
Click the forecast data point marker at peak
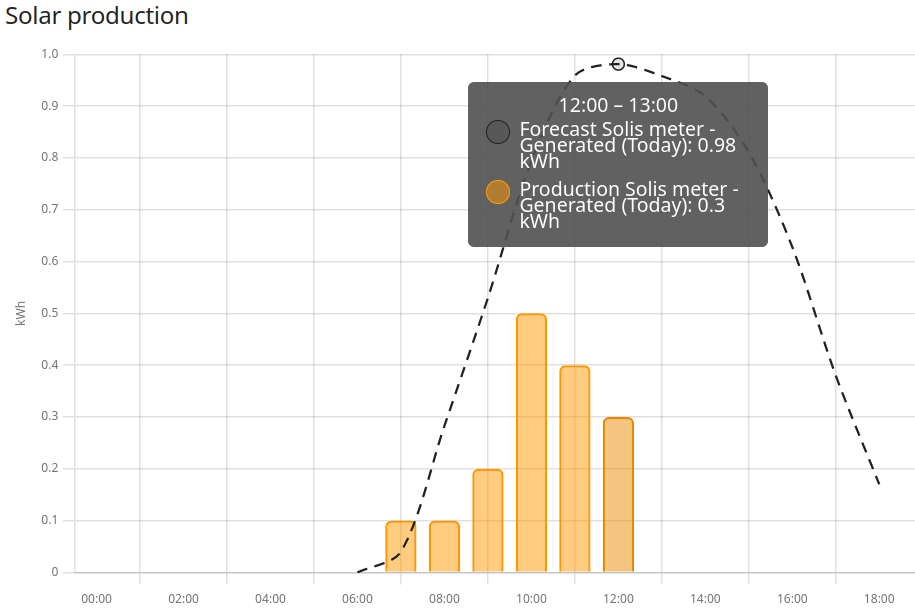[x=618, y=64]
